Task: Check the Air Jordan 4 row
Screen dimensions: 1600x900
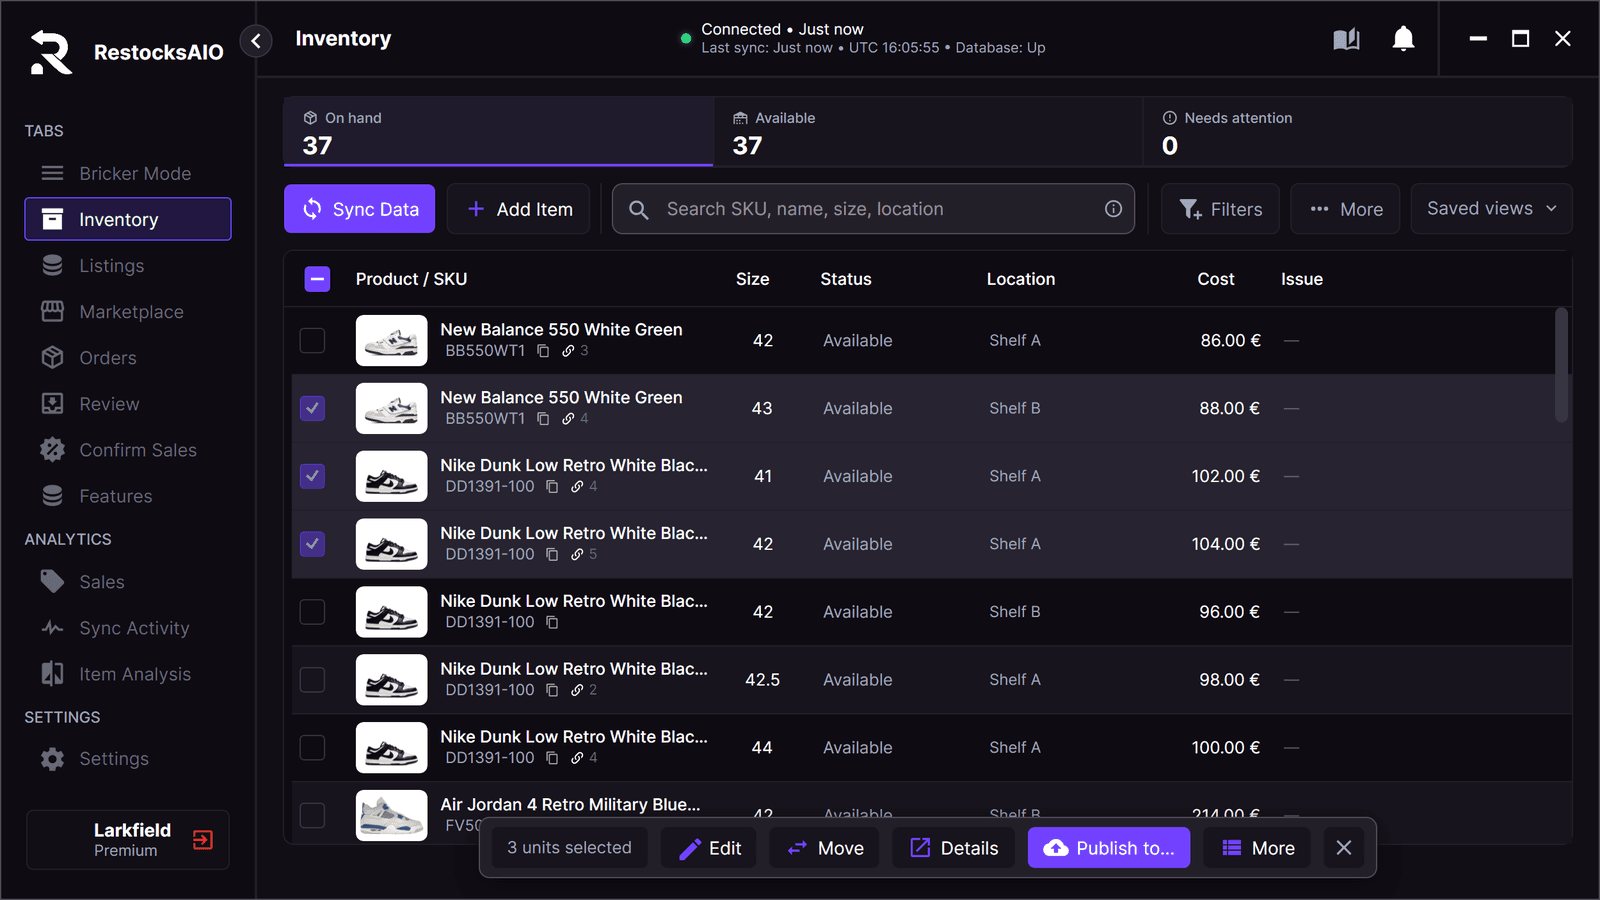Action: point(313,815)
